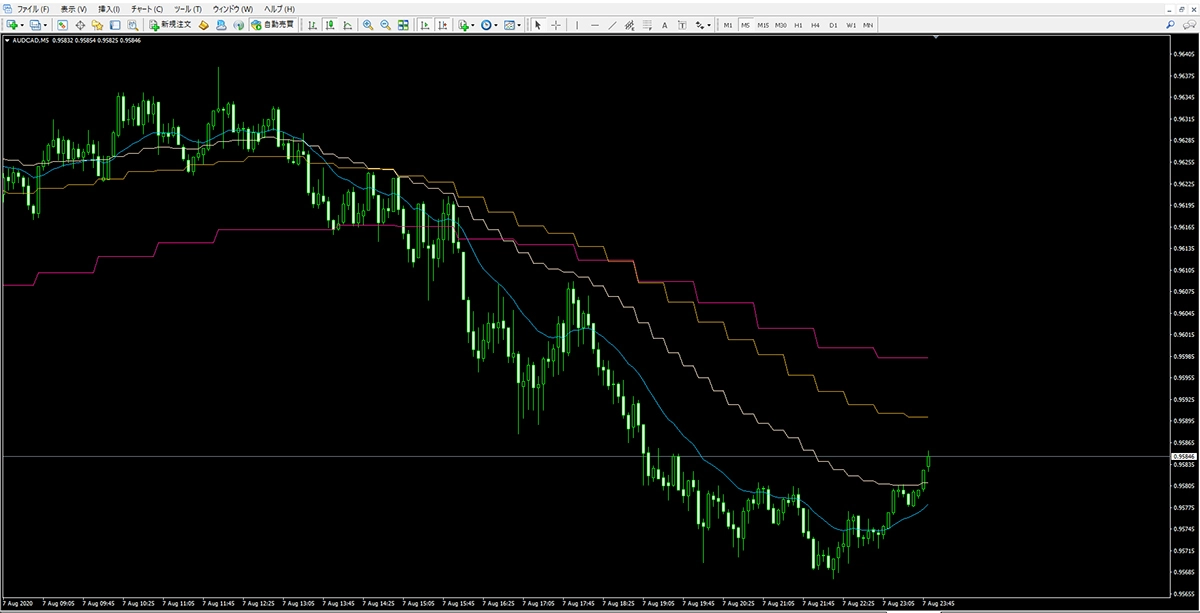Draw a vertical line tool

[x=577, y=24]
